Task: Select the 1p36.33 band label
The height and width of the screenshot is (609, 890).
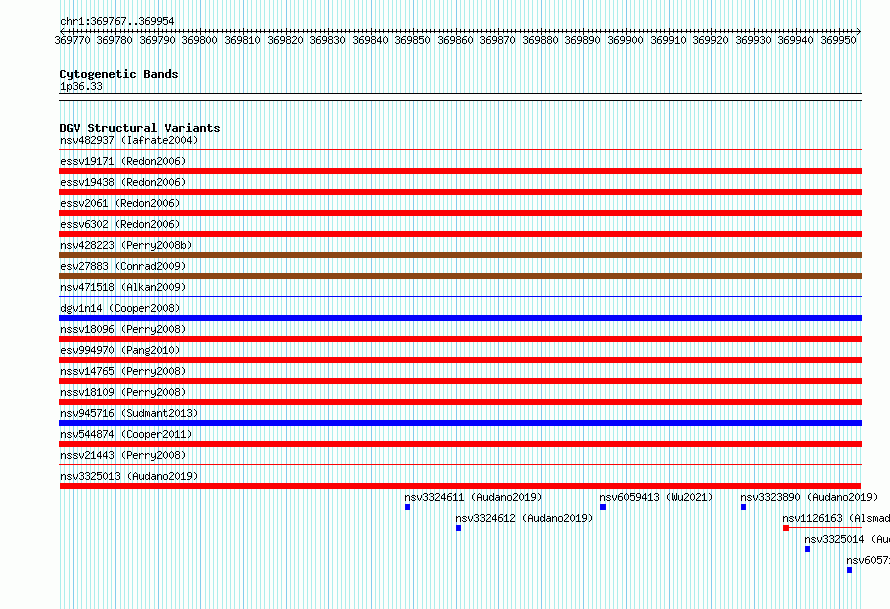Action: (81, 86)
